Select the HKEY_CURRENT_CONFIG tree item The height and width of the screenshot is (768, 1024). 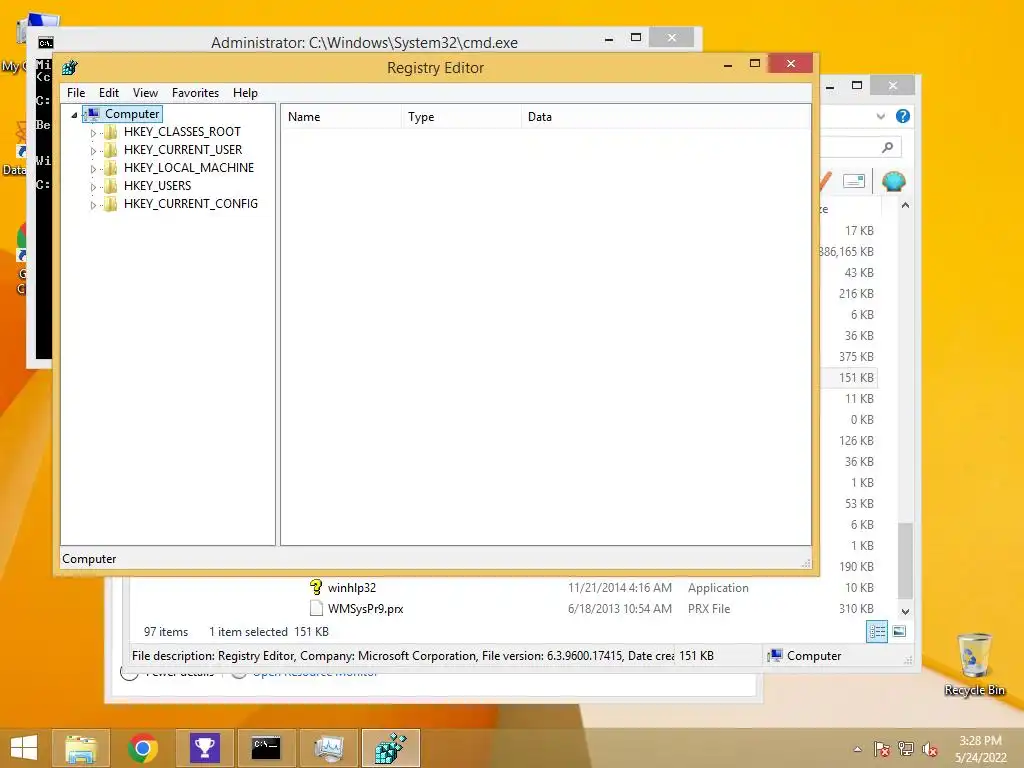click(191, 204)
